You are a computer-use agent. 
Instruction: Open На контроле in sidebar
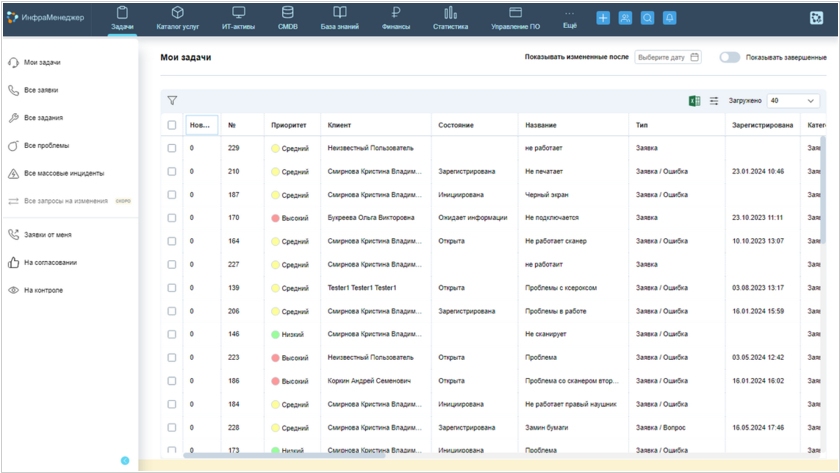click(x=35, y=290)
